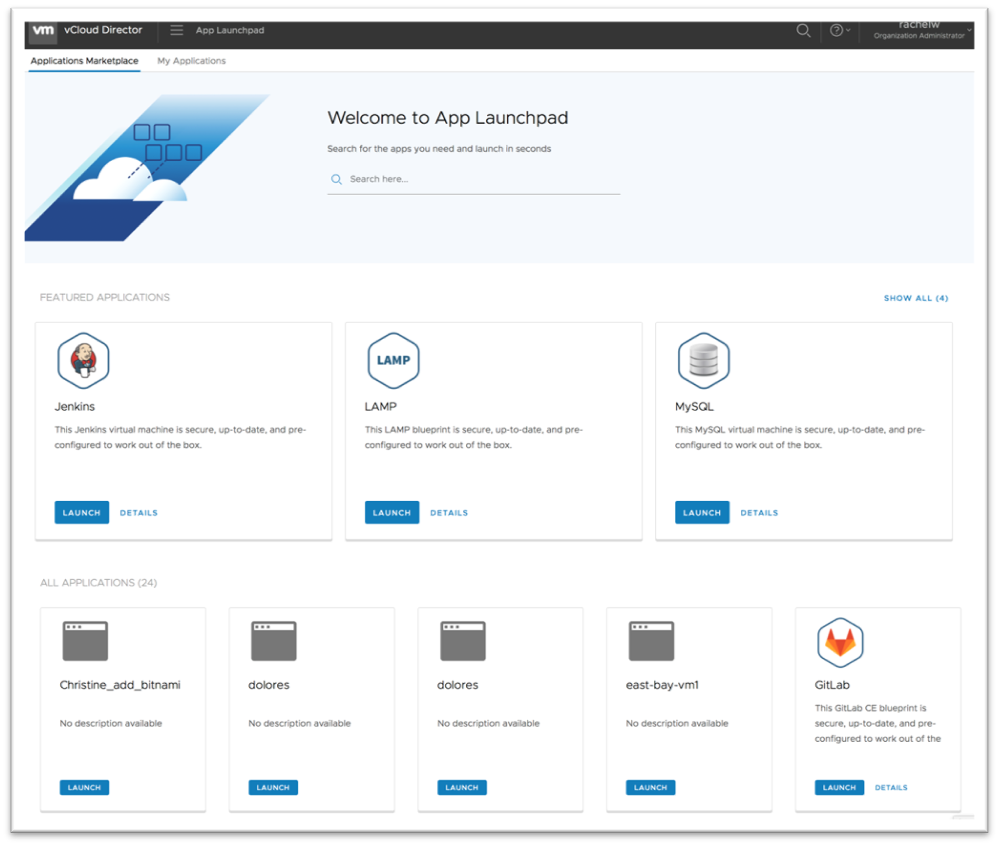The image size is (999, 846).
Task: Switch to My Applications tab
Action: (191, 61)
